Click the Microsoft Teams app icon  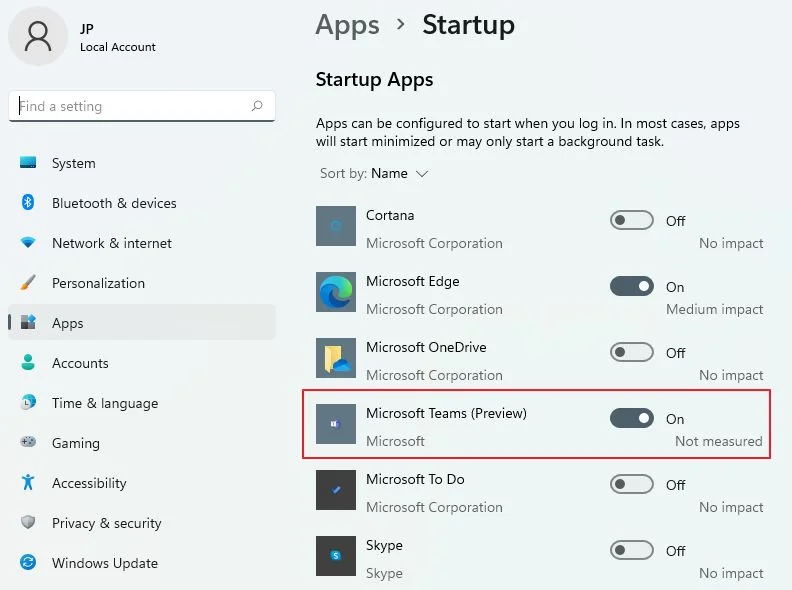336,424
